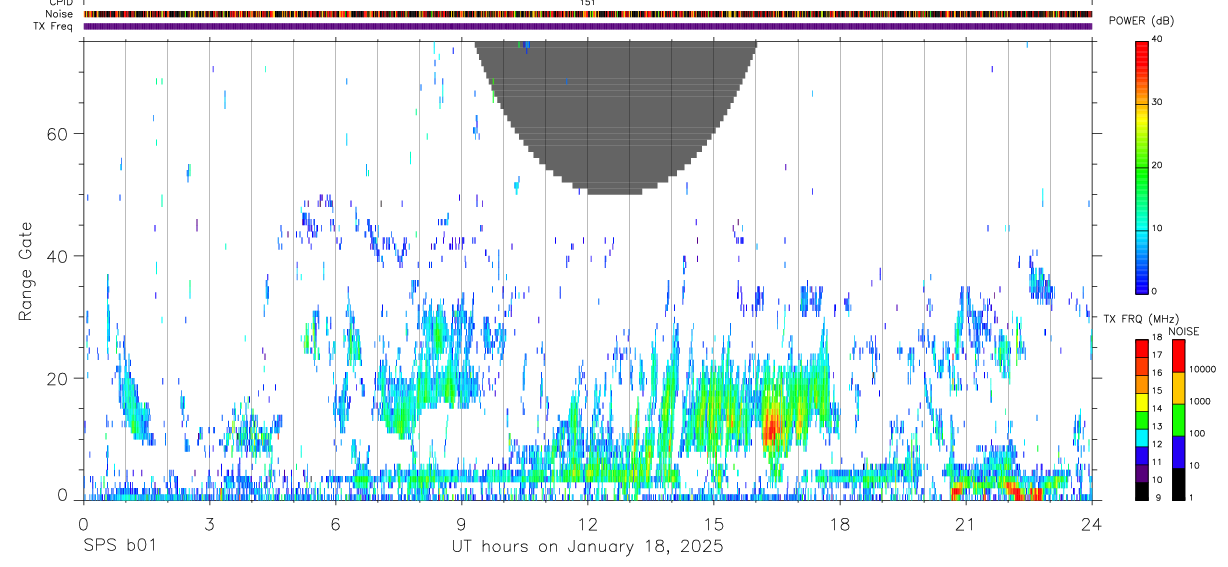The height and width of the screenshot is (567, 1228).
Task: Click the '3' tick on the UT hours axis
Action: pos(209,523)
